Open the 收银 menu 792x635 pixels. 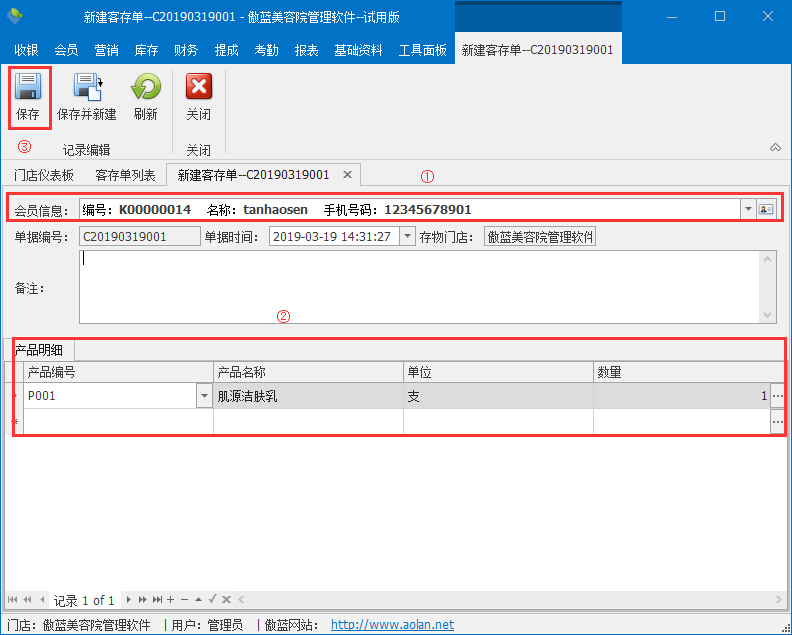click(x=27, y=50)
